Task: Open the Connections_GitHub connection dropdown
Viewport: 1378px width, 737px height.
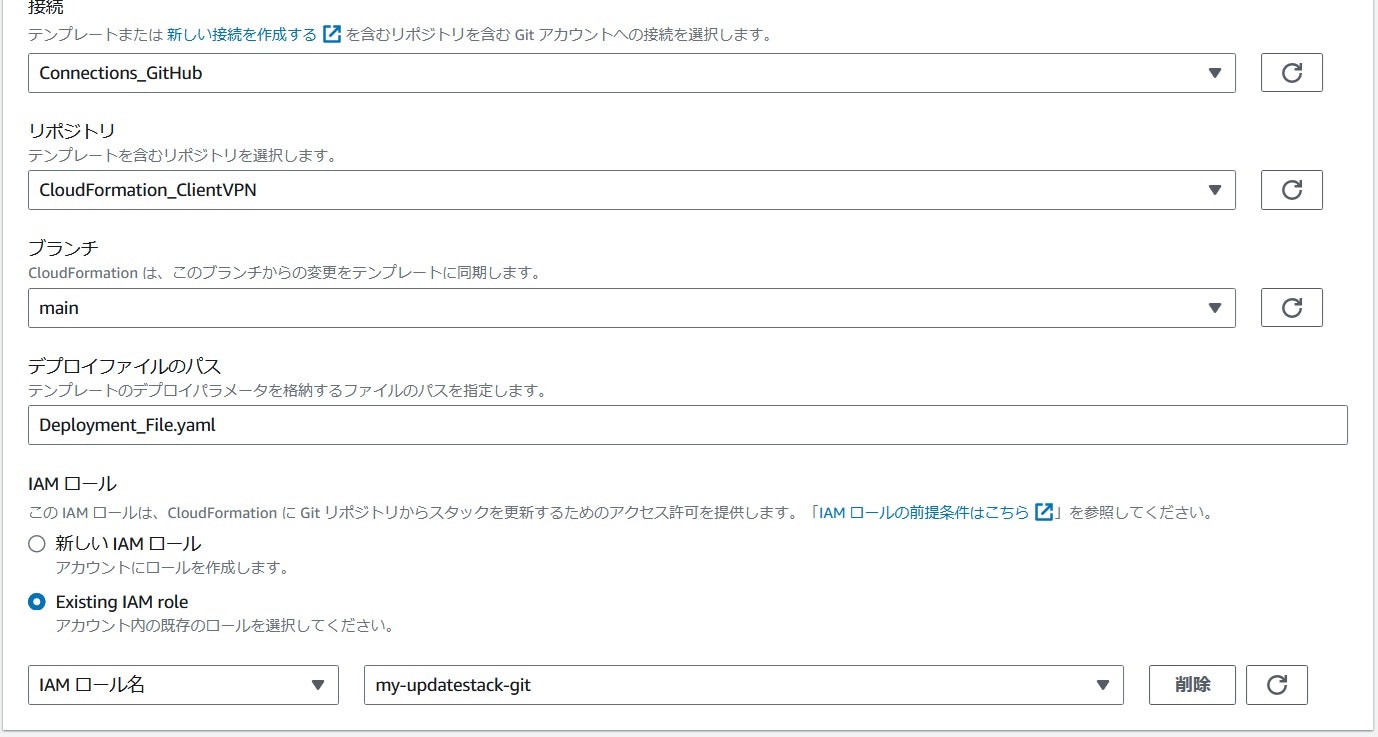Action: point(630,72)
